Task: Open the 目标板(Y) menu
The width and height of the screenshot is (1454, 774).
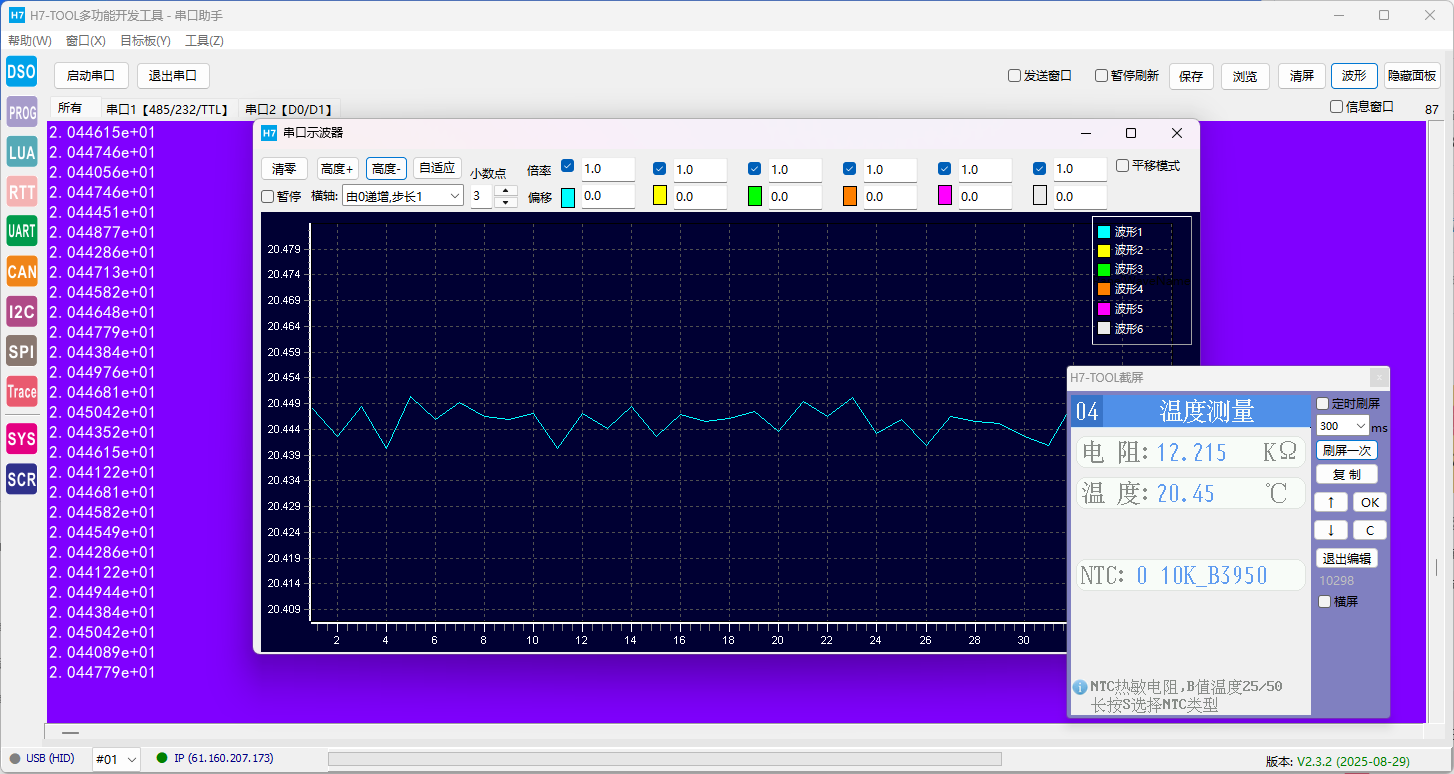Action: 145,41
